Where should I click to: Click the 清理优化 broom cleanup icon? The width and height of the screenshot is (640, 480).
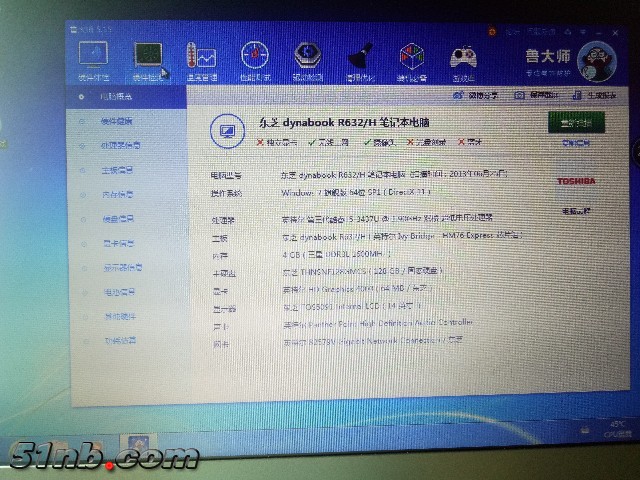(x=359, y=58)
